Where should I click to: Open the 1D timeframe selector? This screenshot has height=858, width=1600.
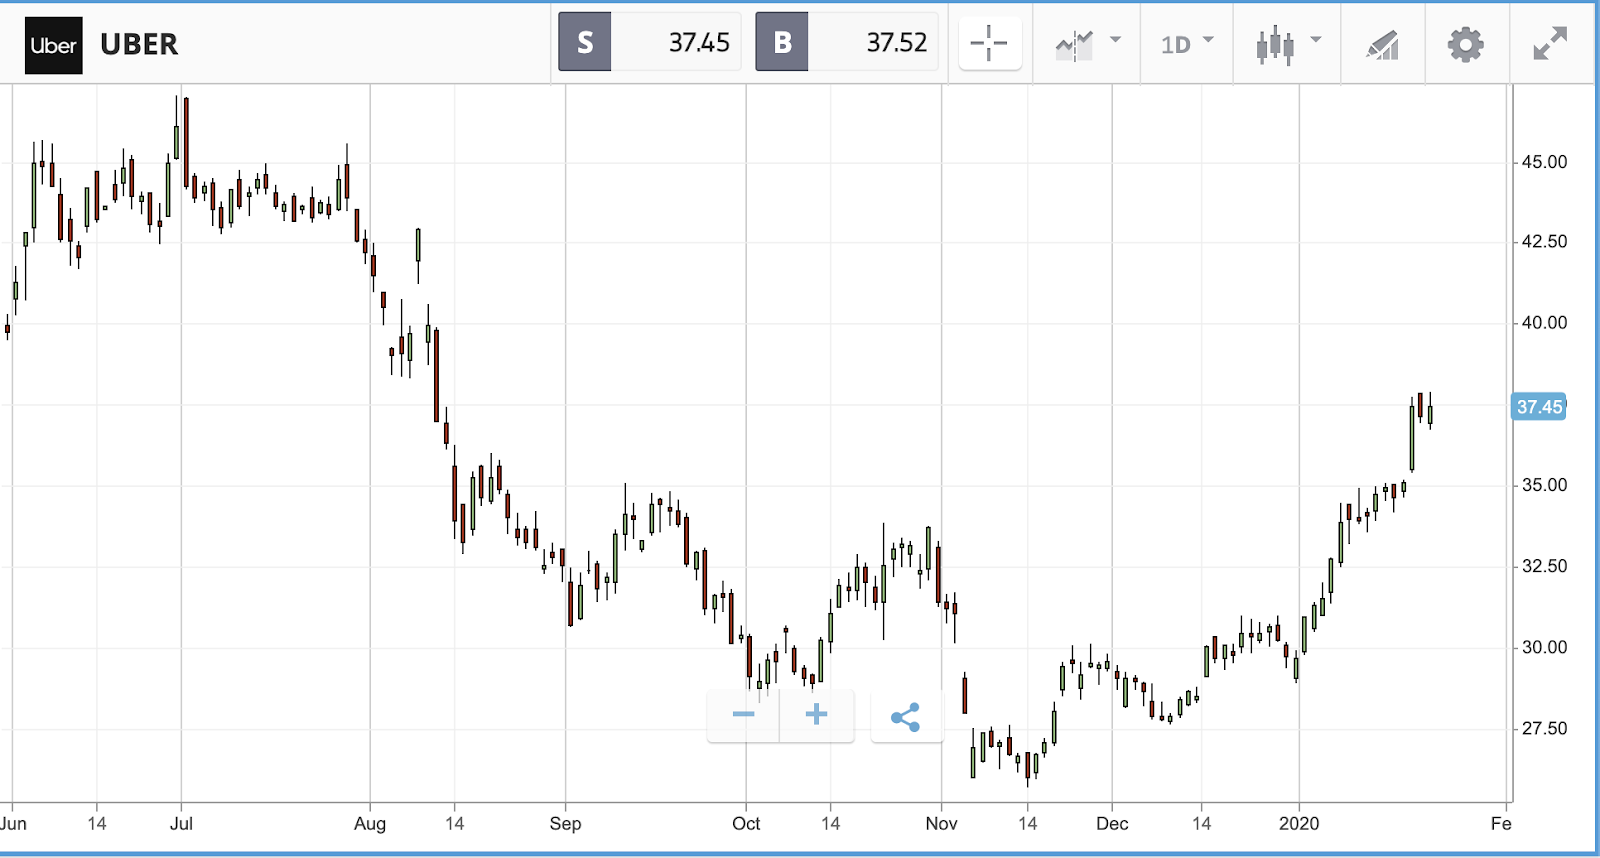(x=1187, y=44)
